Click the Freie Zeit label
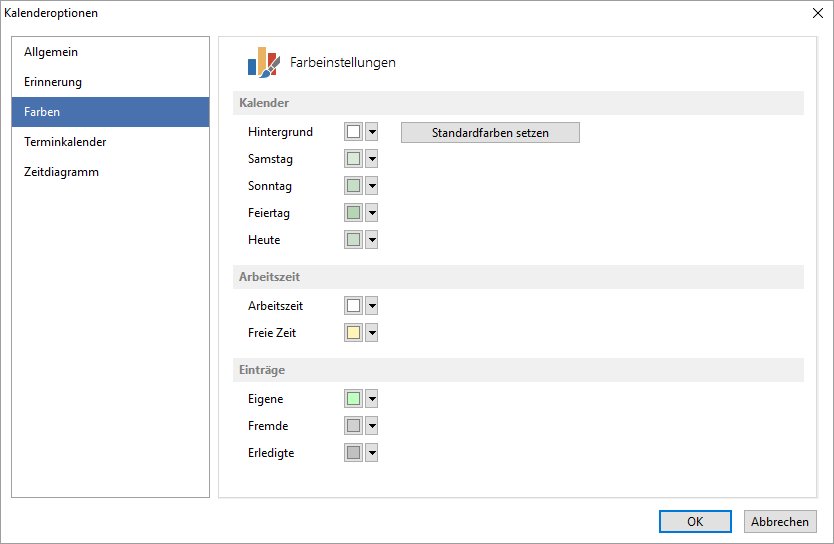834x544 pixels. pos(272,333)
